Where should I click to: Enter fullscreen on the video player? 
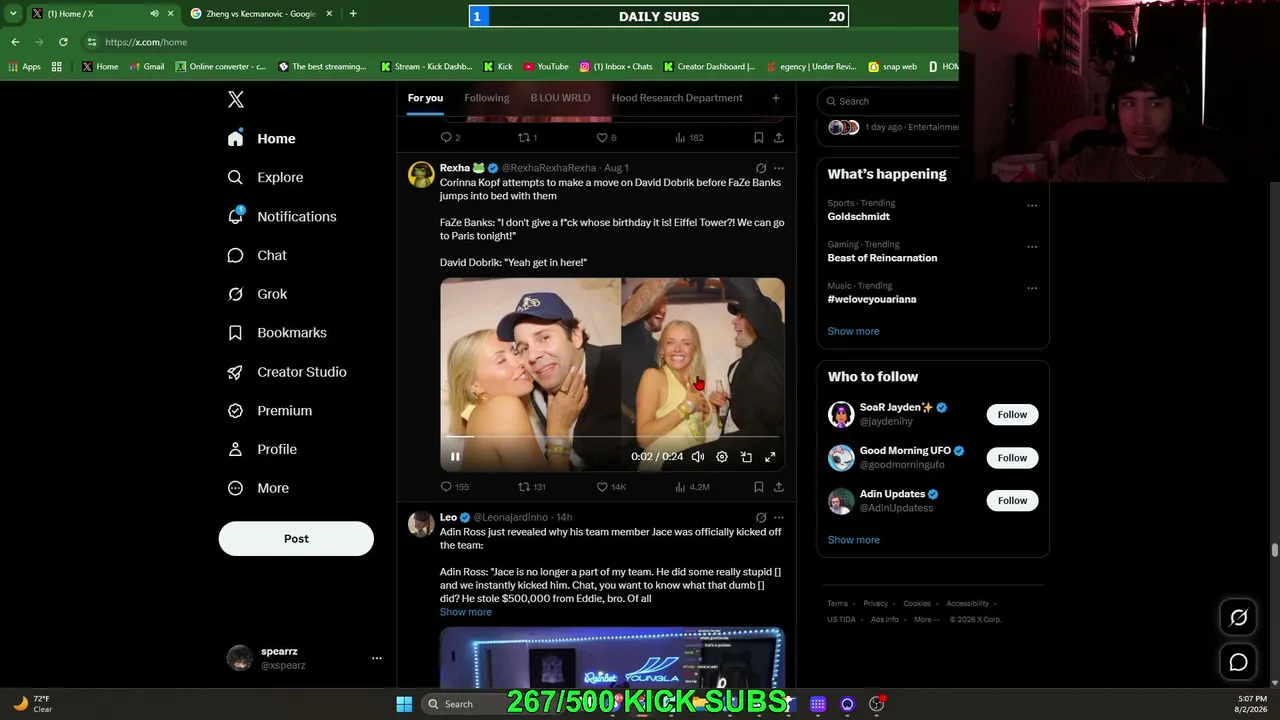coord(770,457)
